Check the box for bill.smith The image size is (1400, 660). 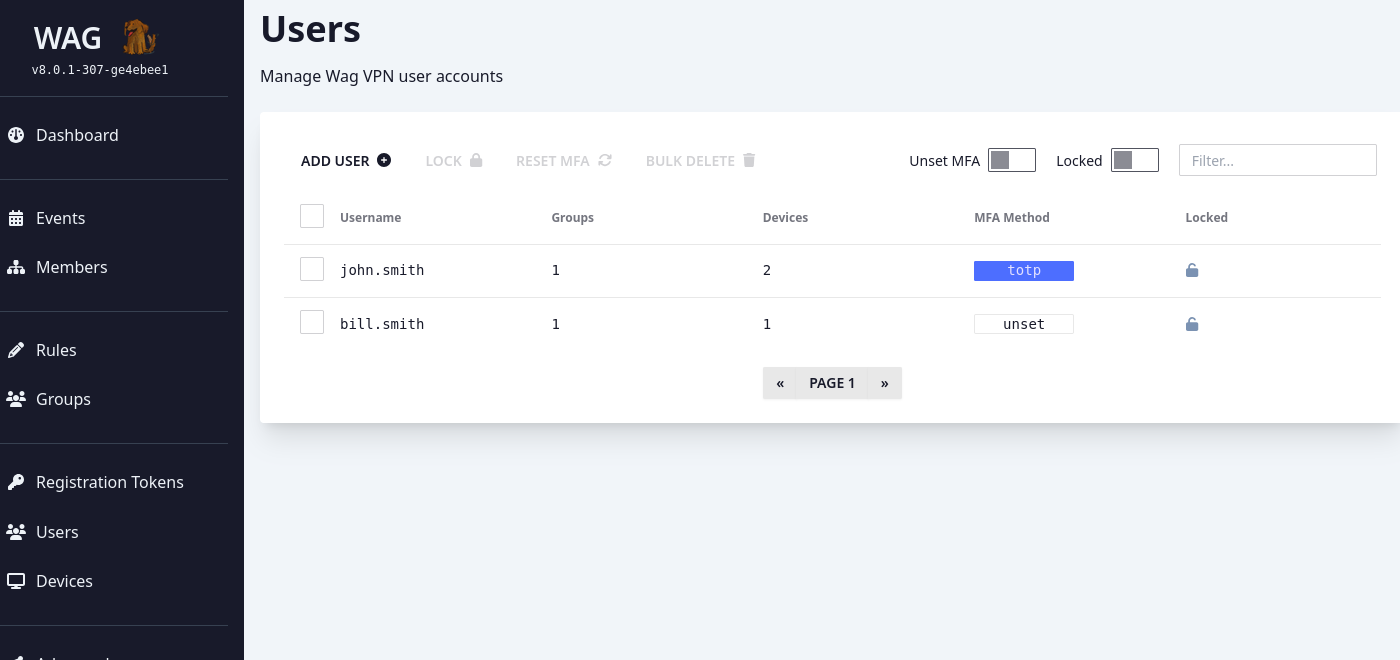(x=312, y=322)
